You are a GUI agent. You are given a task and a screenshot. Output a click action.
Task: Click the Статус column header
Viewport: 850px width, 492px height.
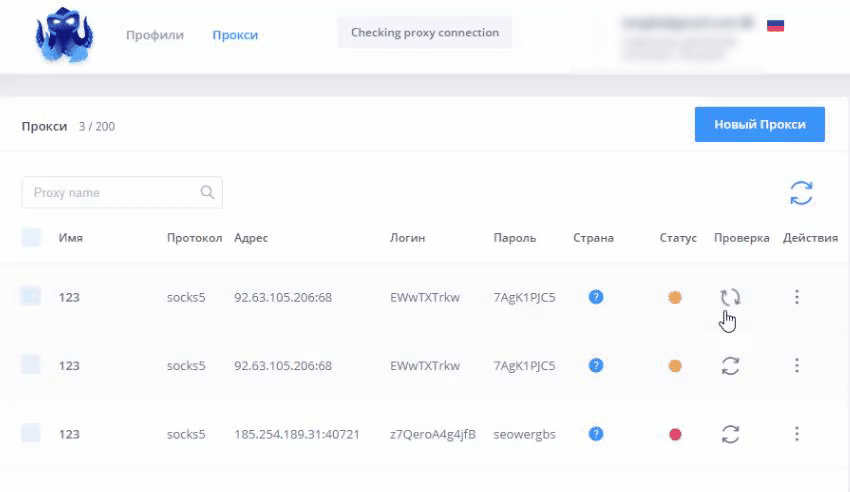pos(678,238)
